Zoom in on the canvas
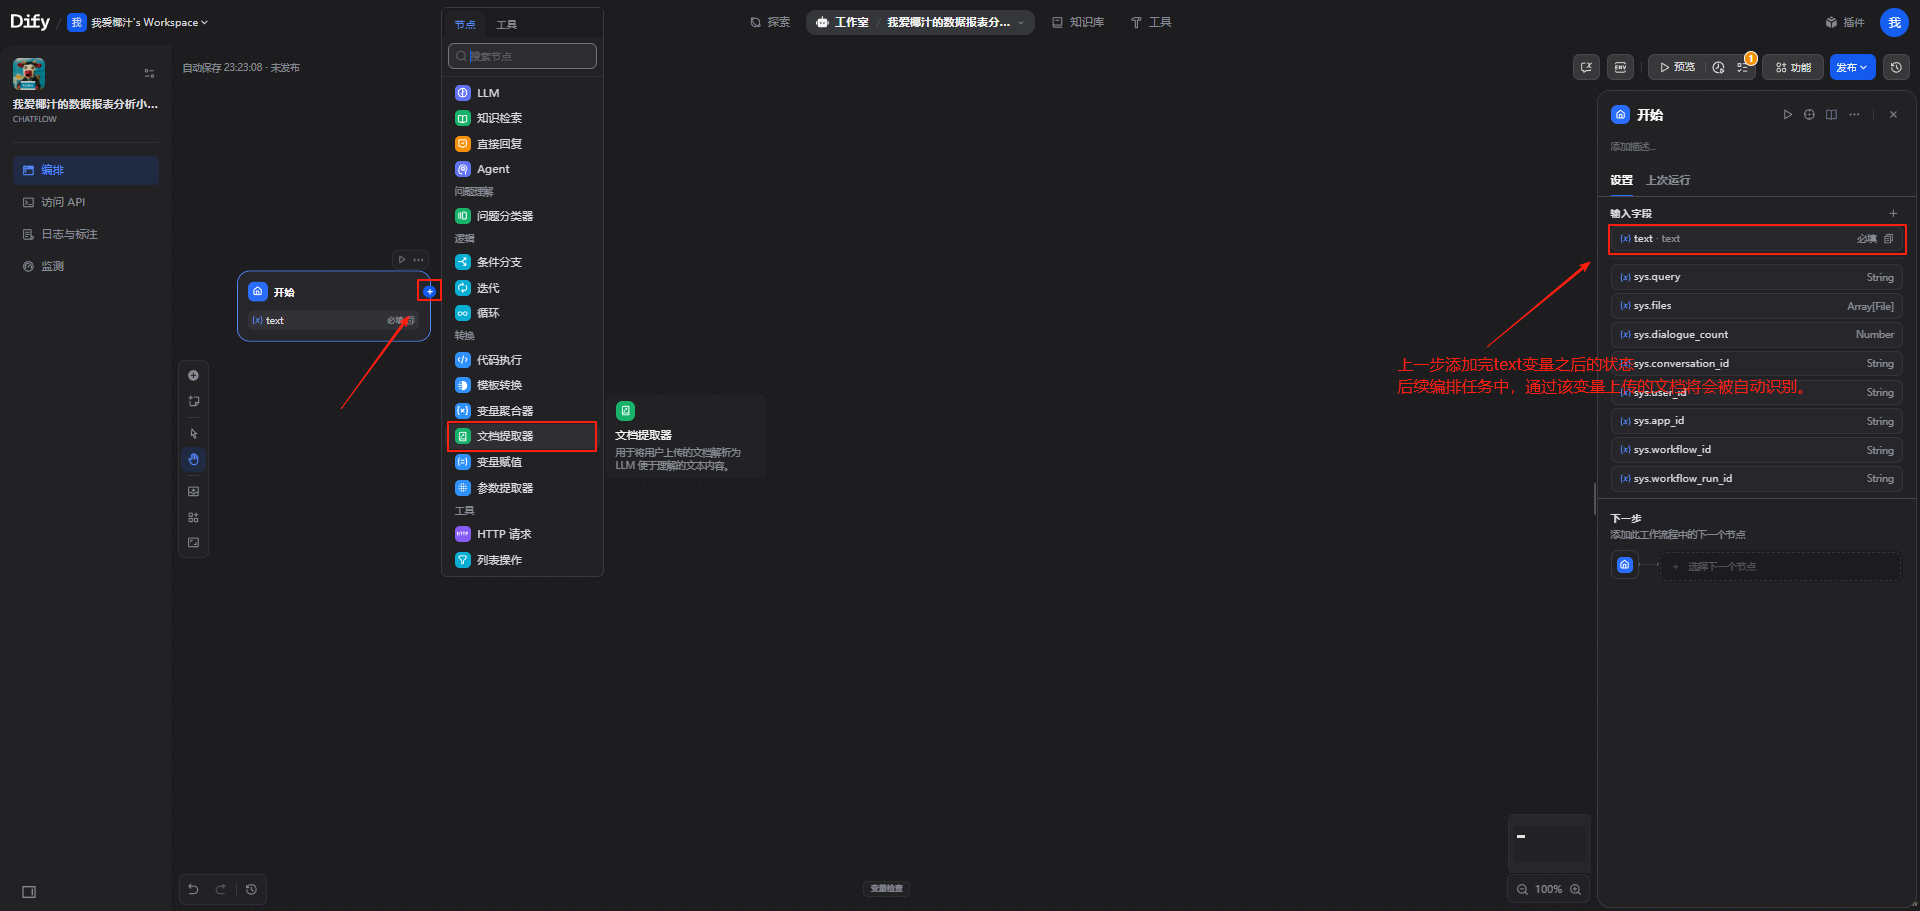Screen dimensions: 1920x911 pos(1575,889)
